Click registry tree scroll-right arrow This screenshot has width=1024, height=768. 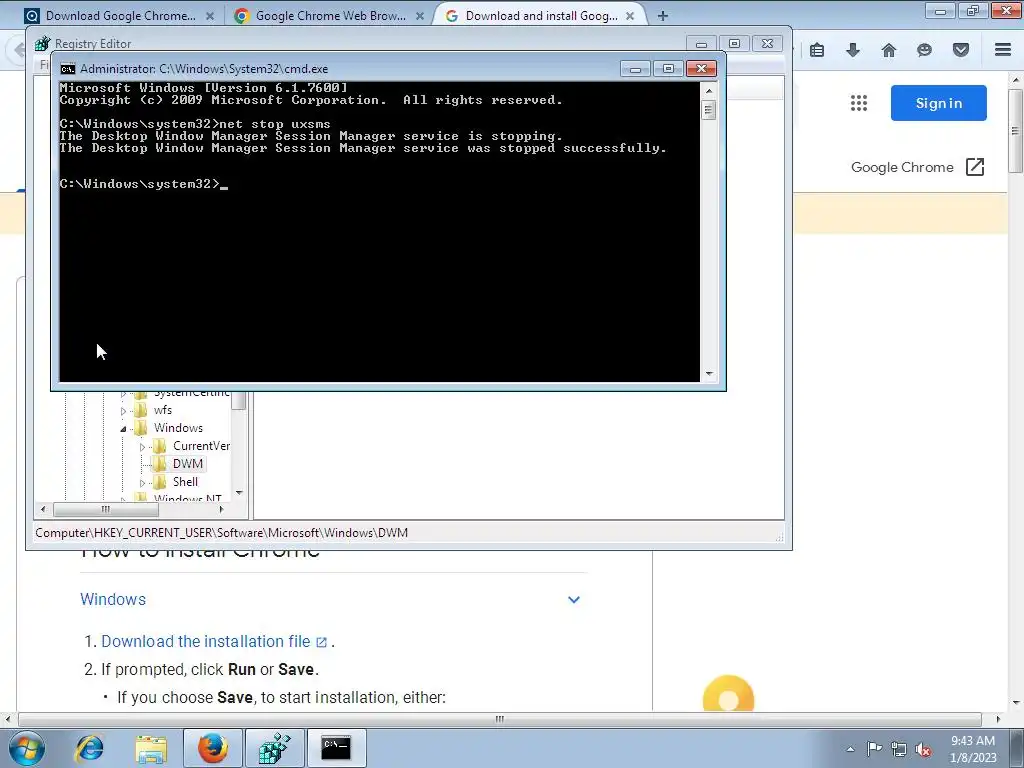(221, 509)
